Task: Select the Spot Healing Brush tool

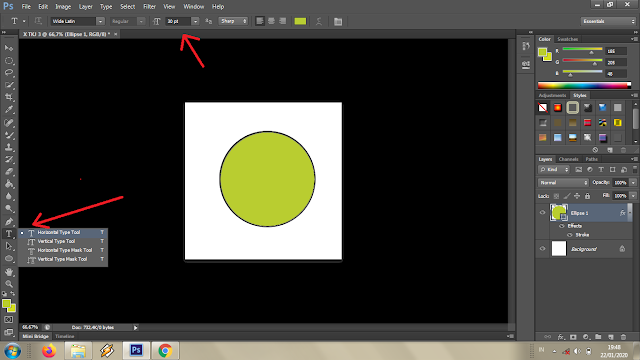Action: 9,122
